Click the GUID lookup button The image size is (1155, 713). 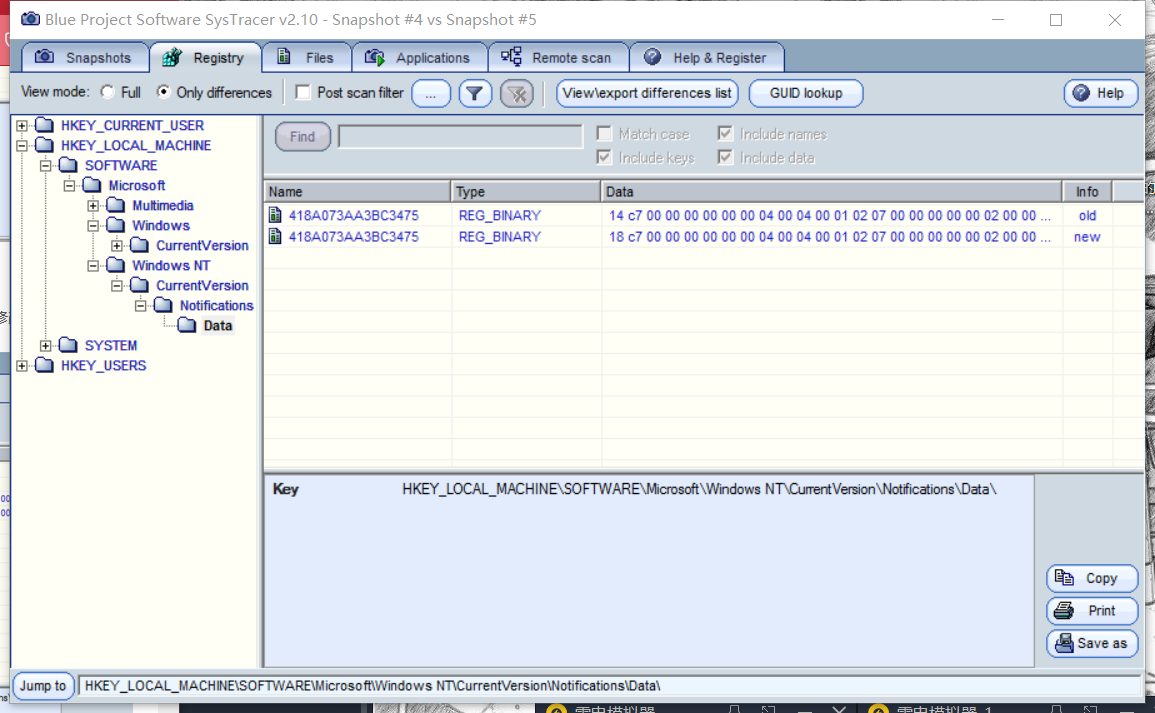[x=806, y=94]
